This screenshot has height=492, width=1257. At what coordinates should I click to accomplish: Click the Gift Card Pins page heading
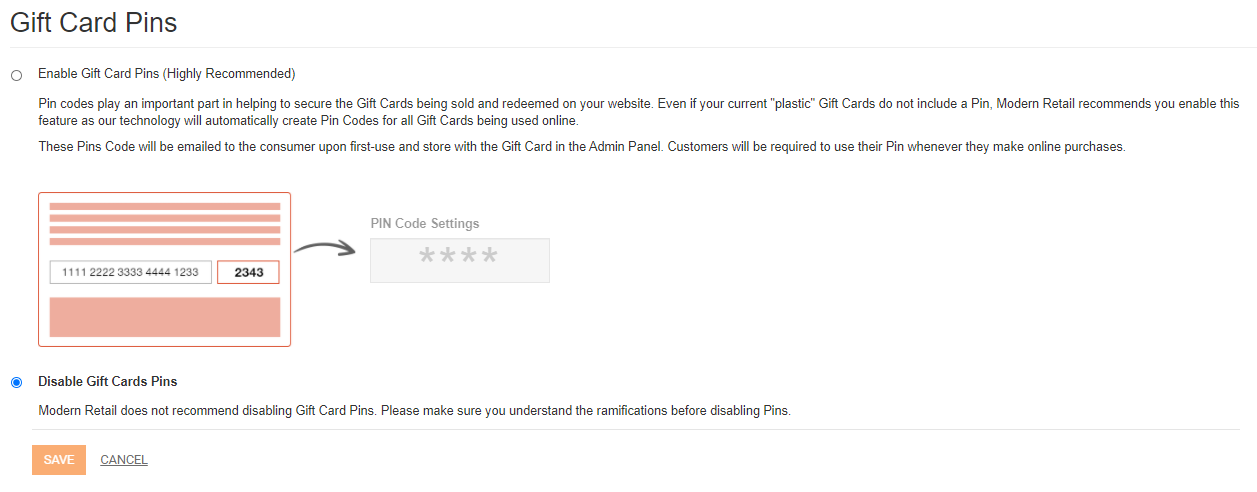tap(94, 22)
